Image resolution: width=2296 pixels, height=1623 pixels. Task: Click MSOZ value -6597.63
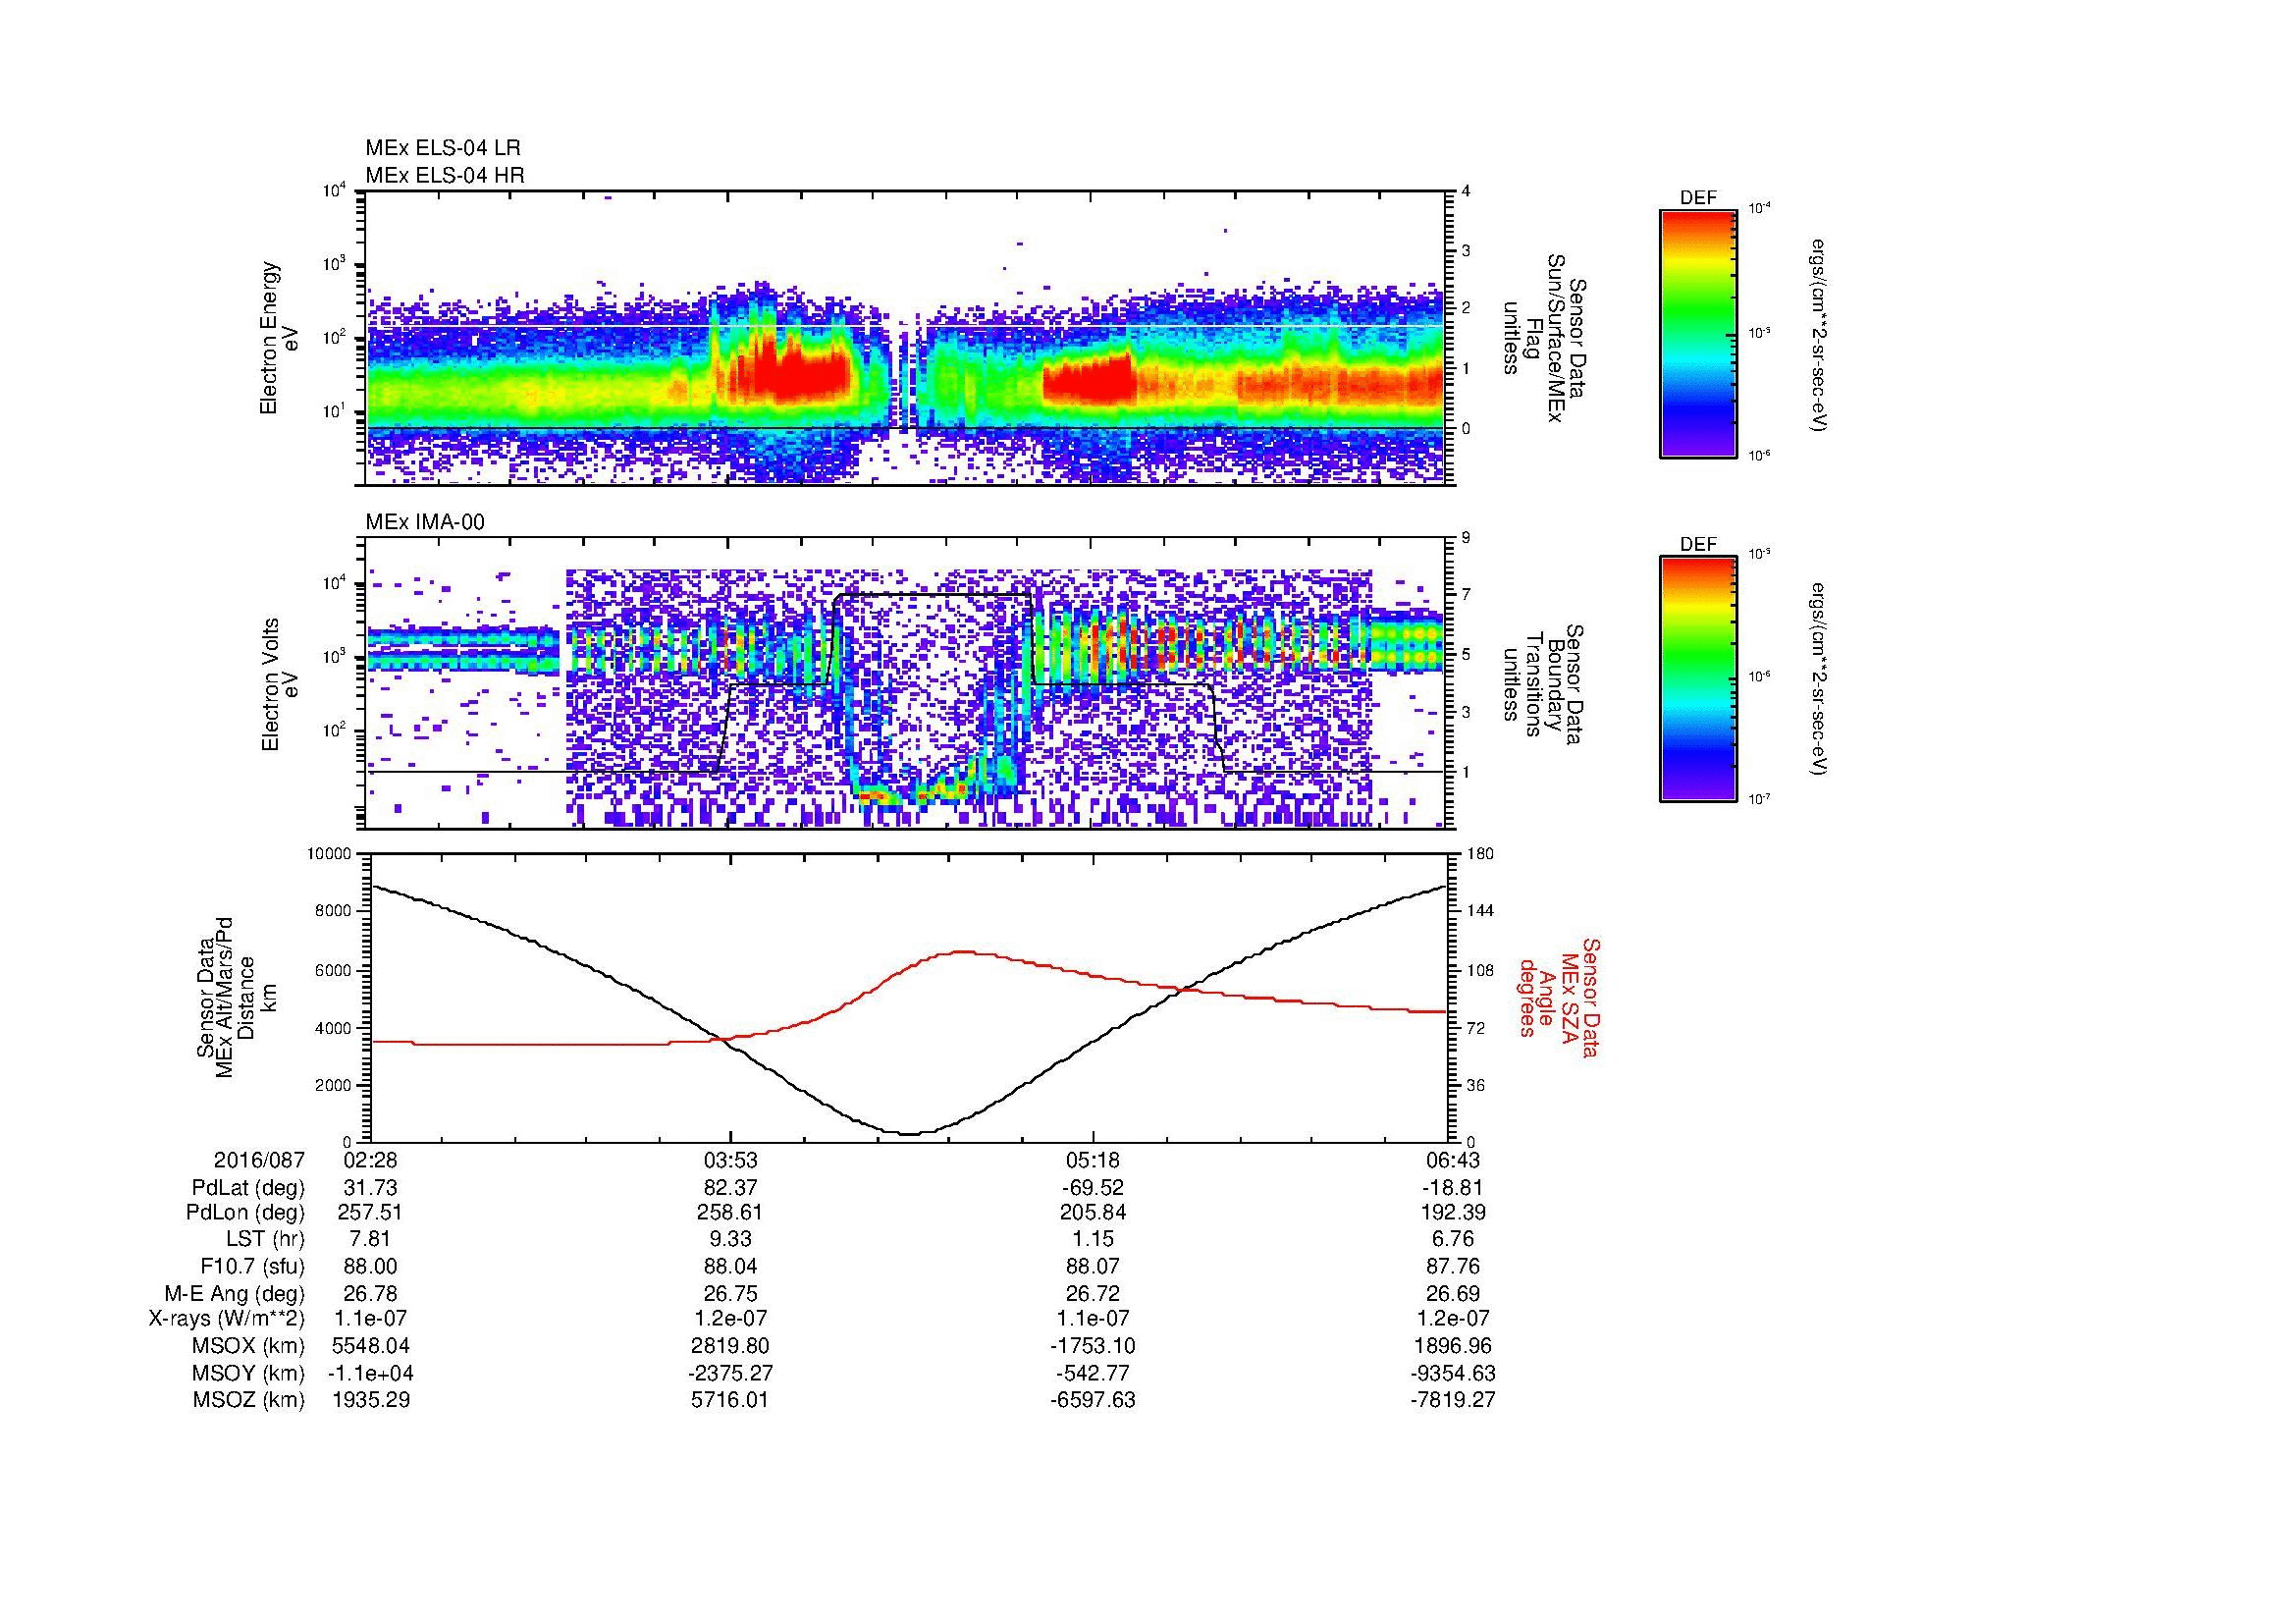click(1093, 1400)
